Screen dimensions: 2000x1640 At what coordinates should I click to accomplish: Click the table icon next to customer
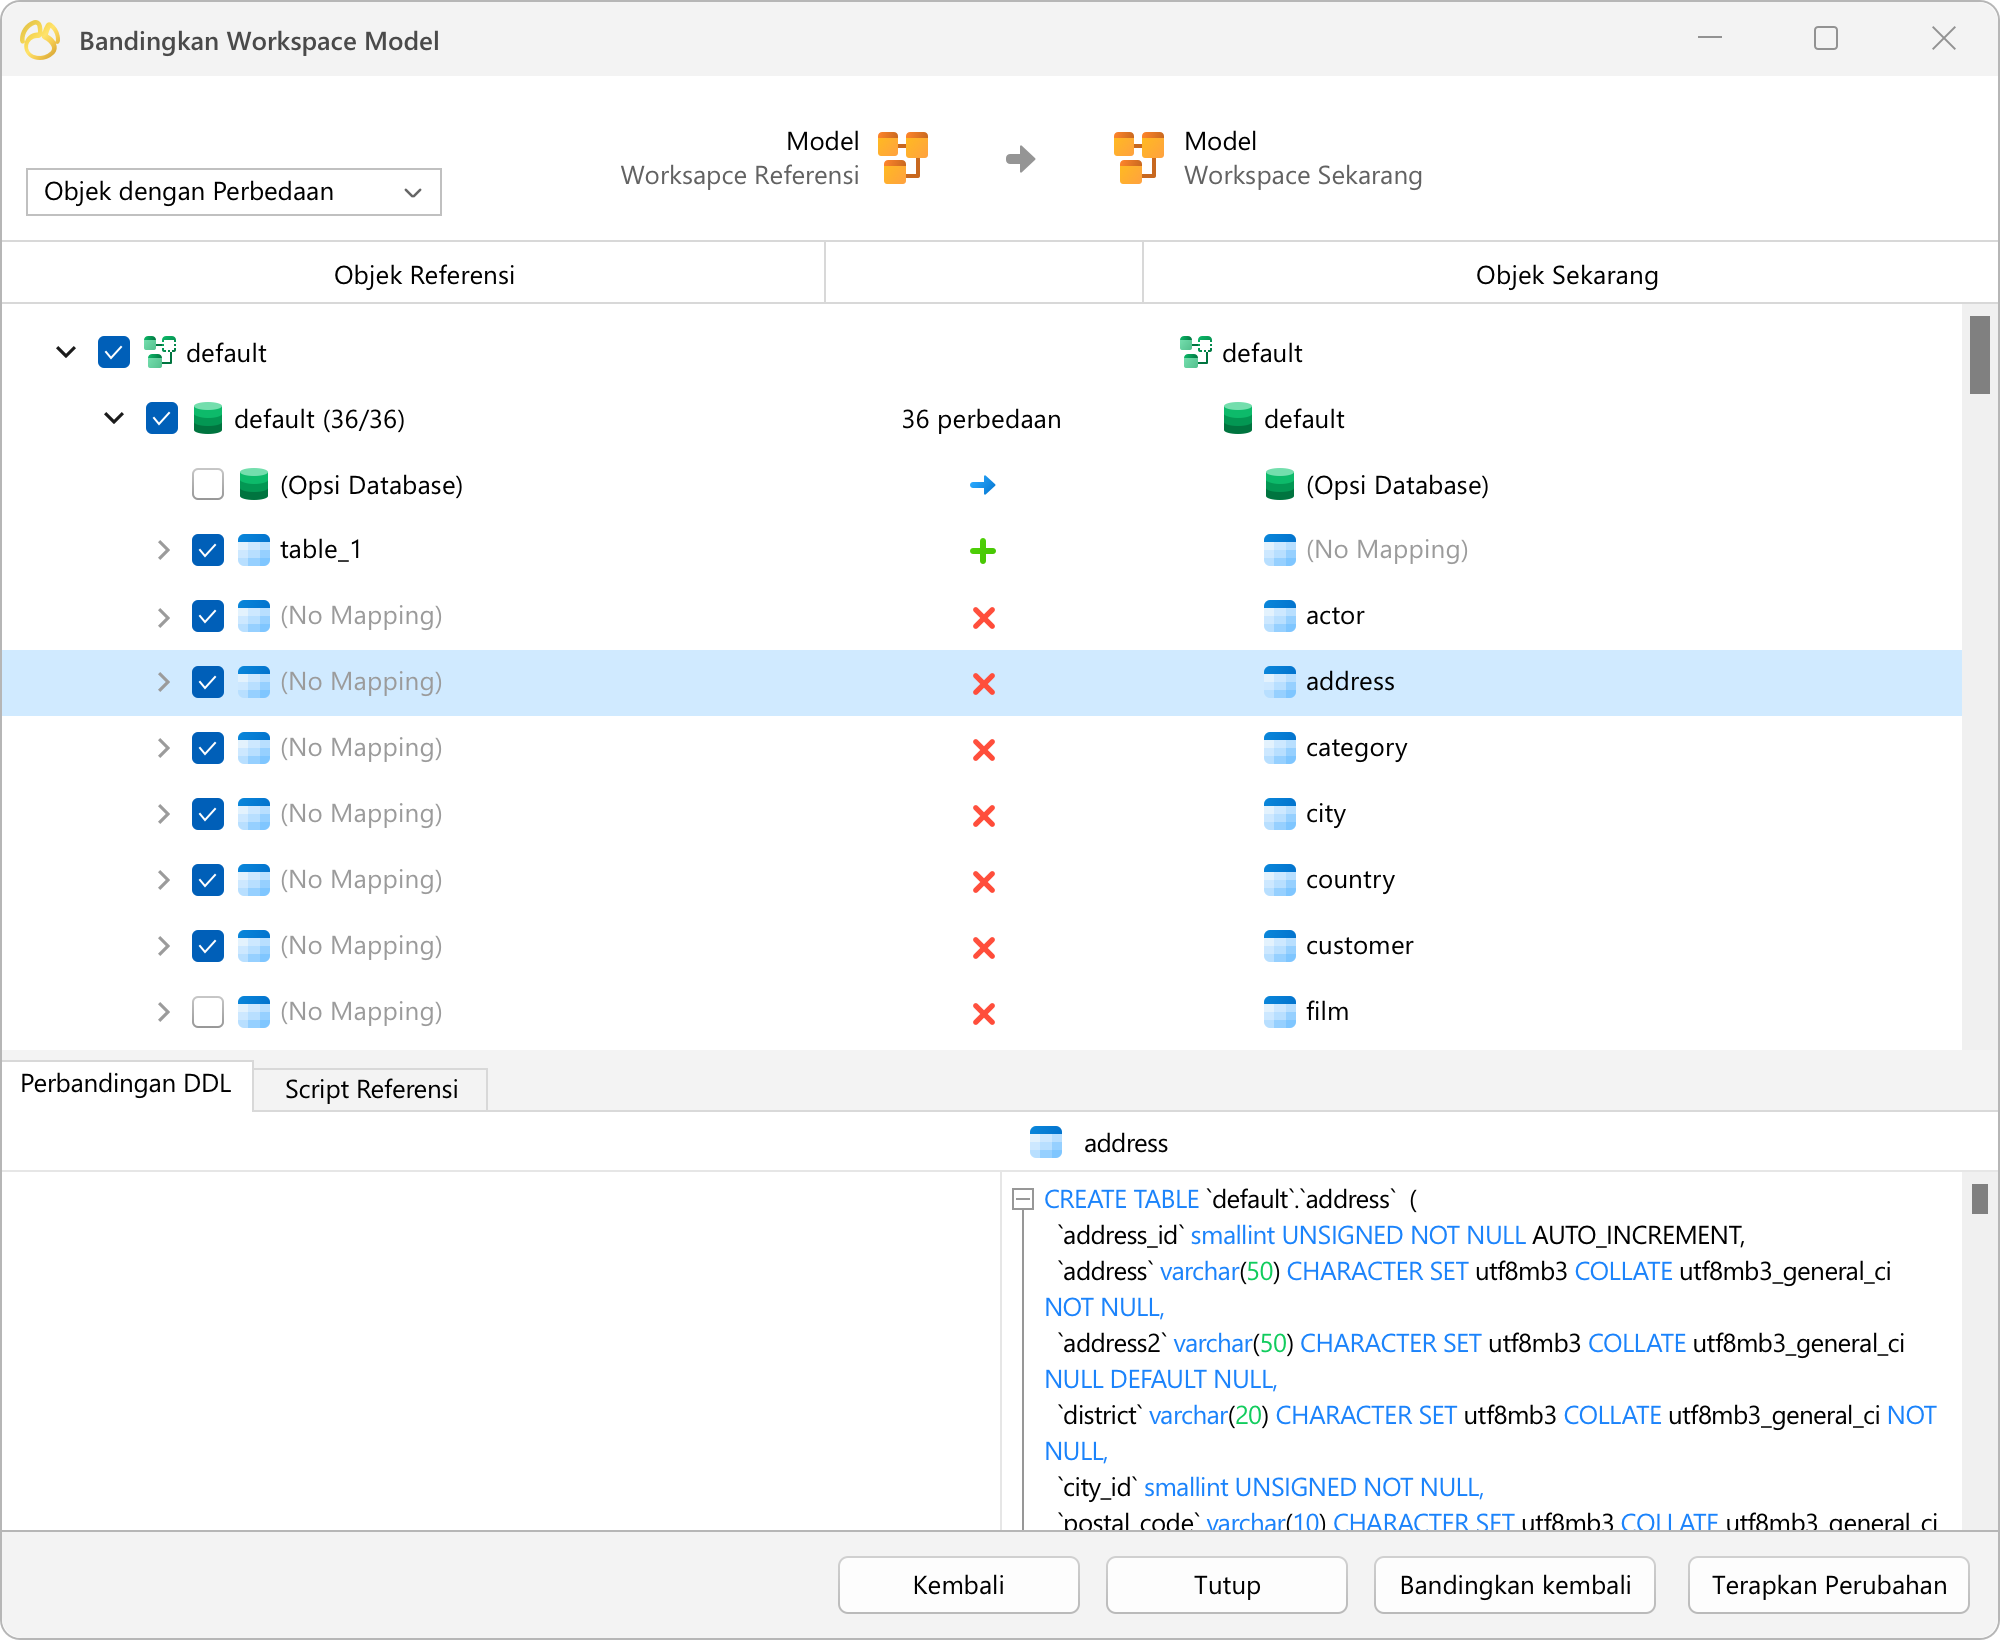pyautogui.click(x=1280, y=946)
